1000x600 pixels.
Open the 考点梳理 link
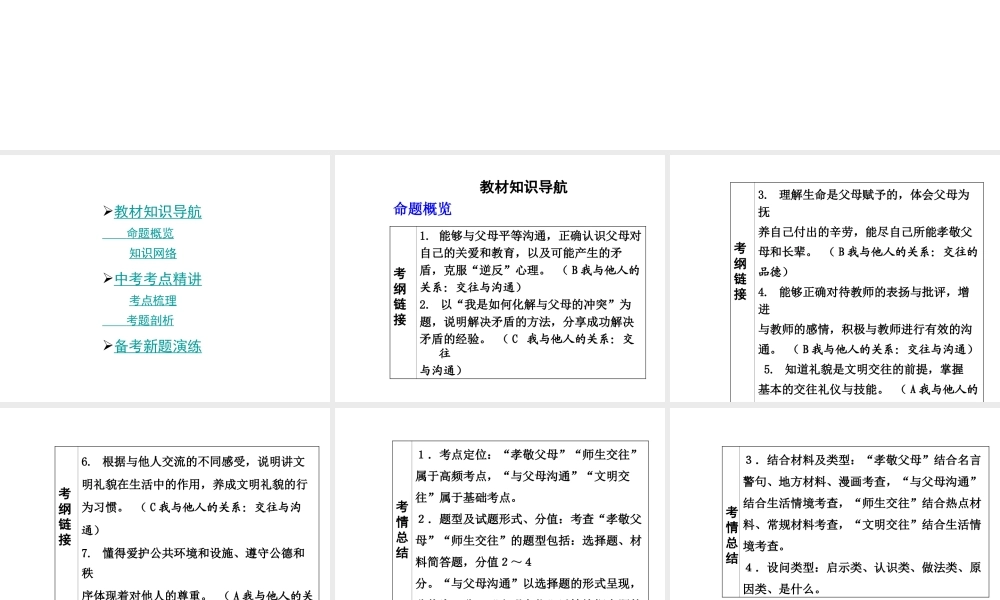tap(153, 300)
